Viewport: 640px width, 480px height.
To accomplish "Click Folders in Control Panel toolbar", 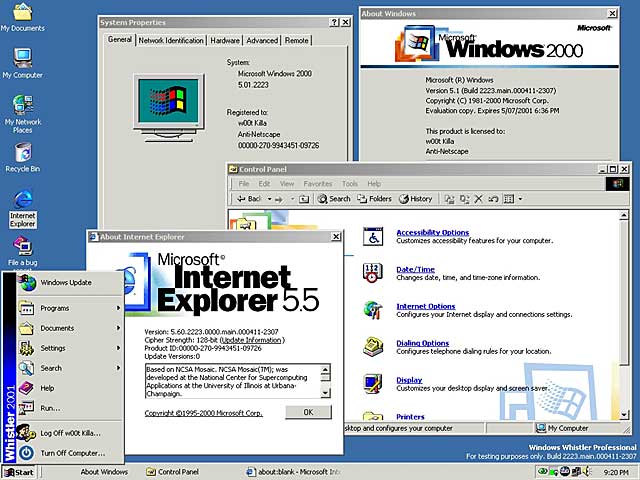I will (x=374, y=199).
